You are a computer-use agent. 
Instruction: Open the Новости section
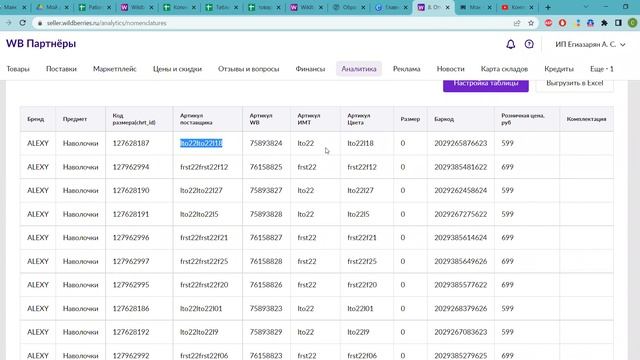point(450,69)
